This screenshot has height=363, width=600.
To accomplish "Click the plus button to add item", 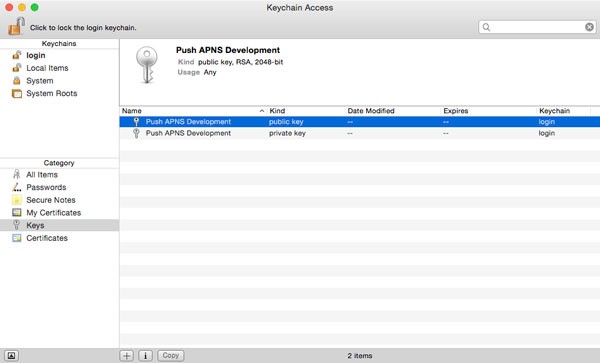I will (x=127, y=356).
